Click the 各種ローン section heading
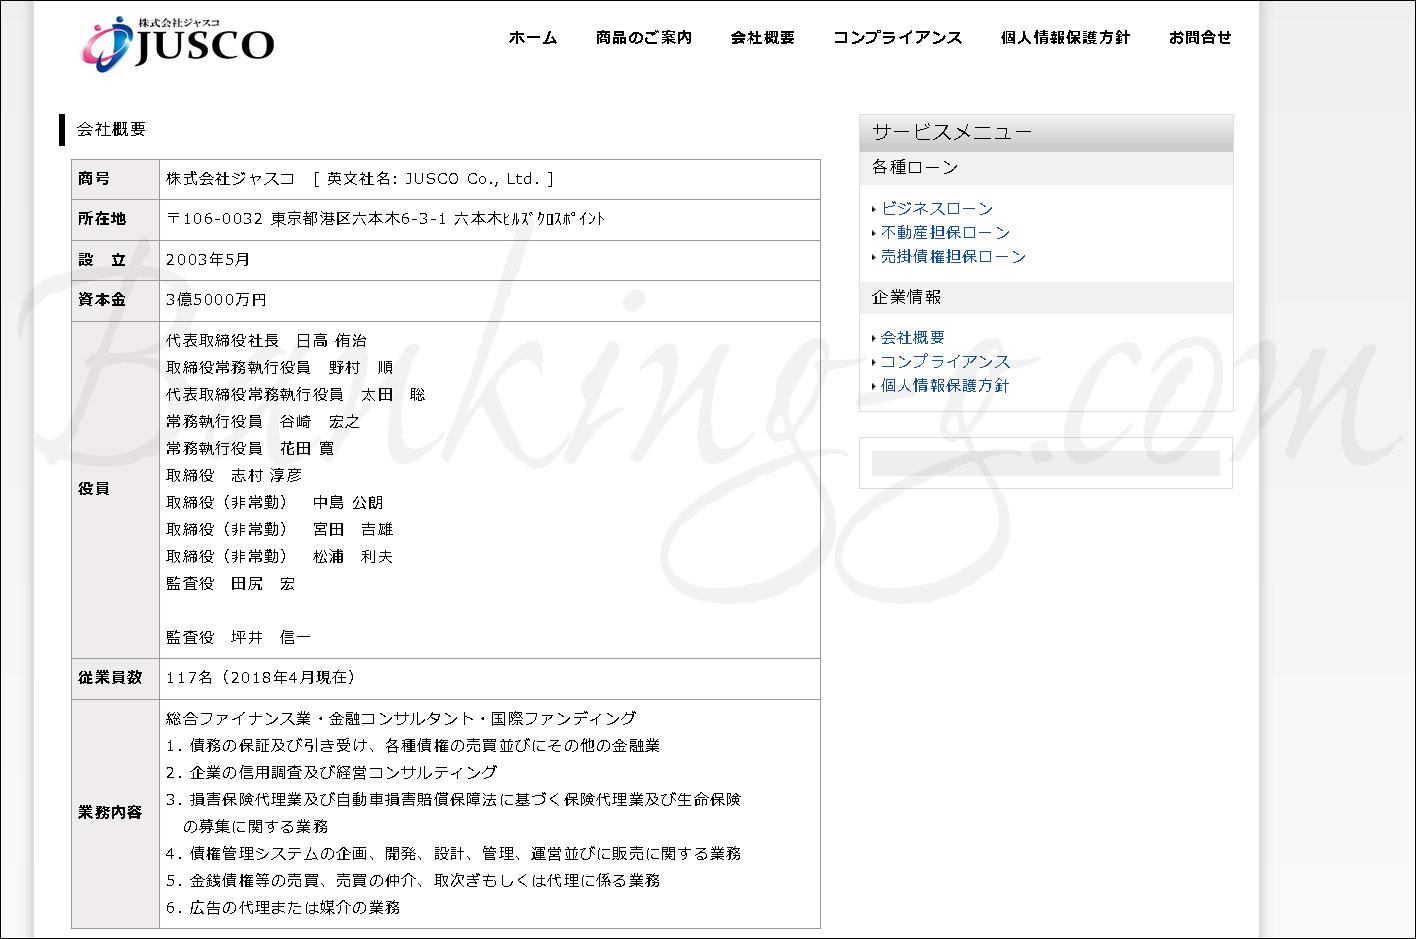 [x=915, y=168]
